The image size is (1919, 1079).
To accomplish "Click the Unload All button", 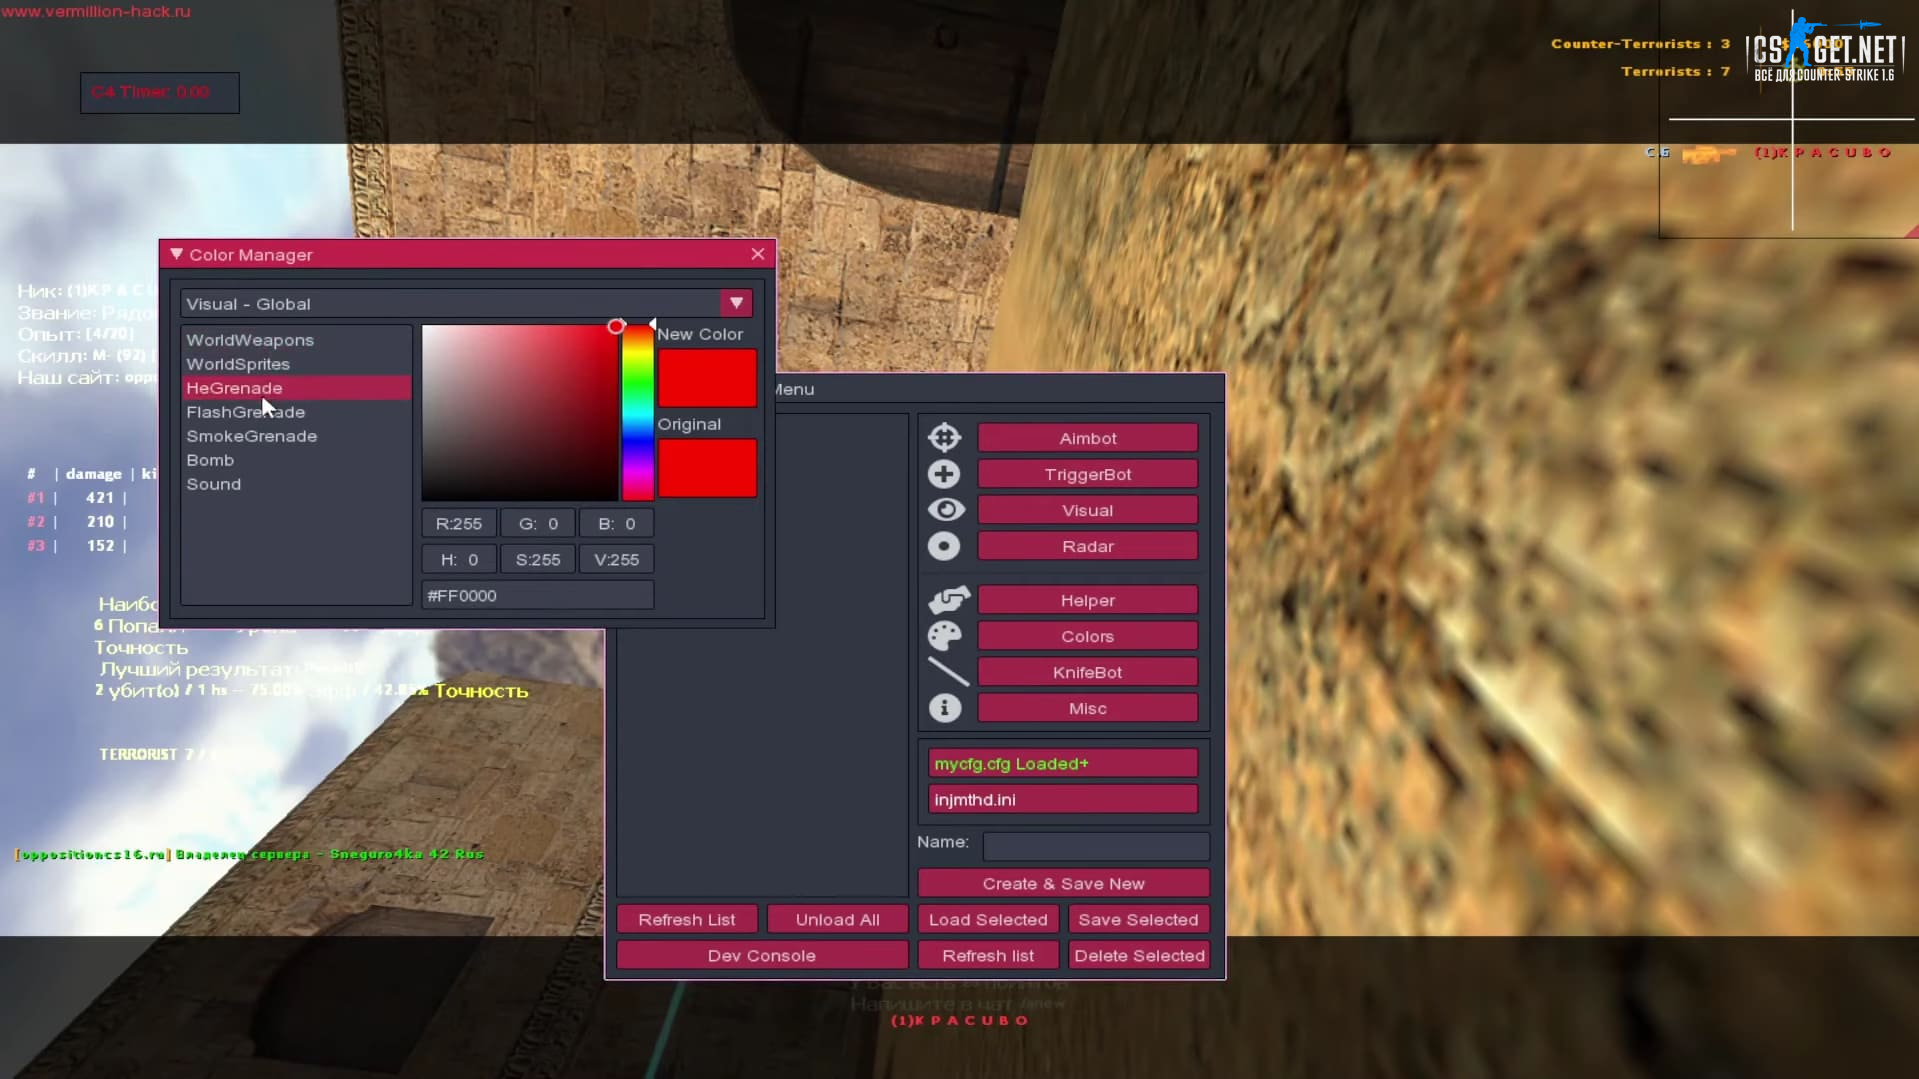I will [x=838, y=919].
